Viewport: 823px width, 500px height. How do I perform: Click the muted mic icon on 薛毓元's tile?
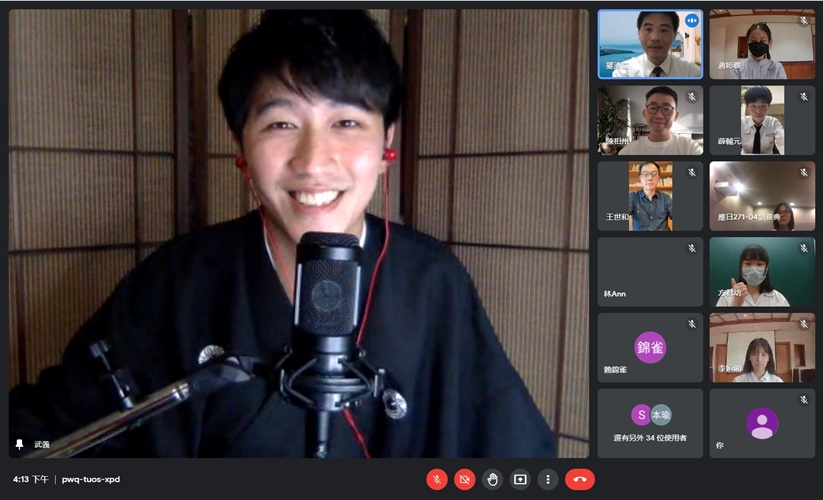[803, 97]
